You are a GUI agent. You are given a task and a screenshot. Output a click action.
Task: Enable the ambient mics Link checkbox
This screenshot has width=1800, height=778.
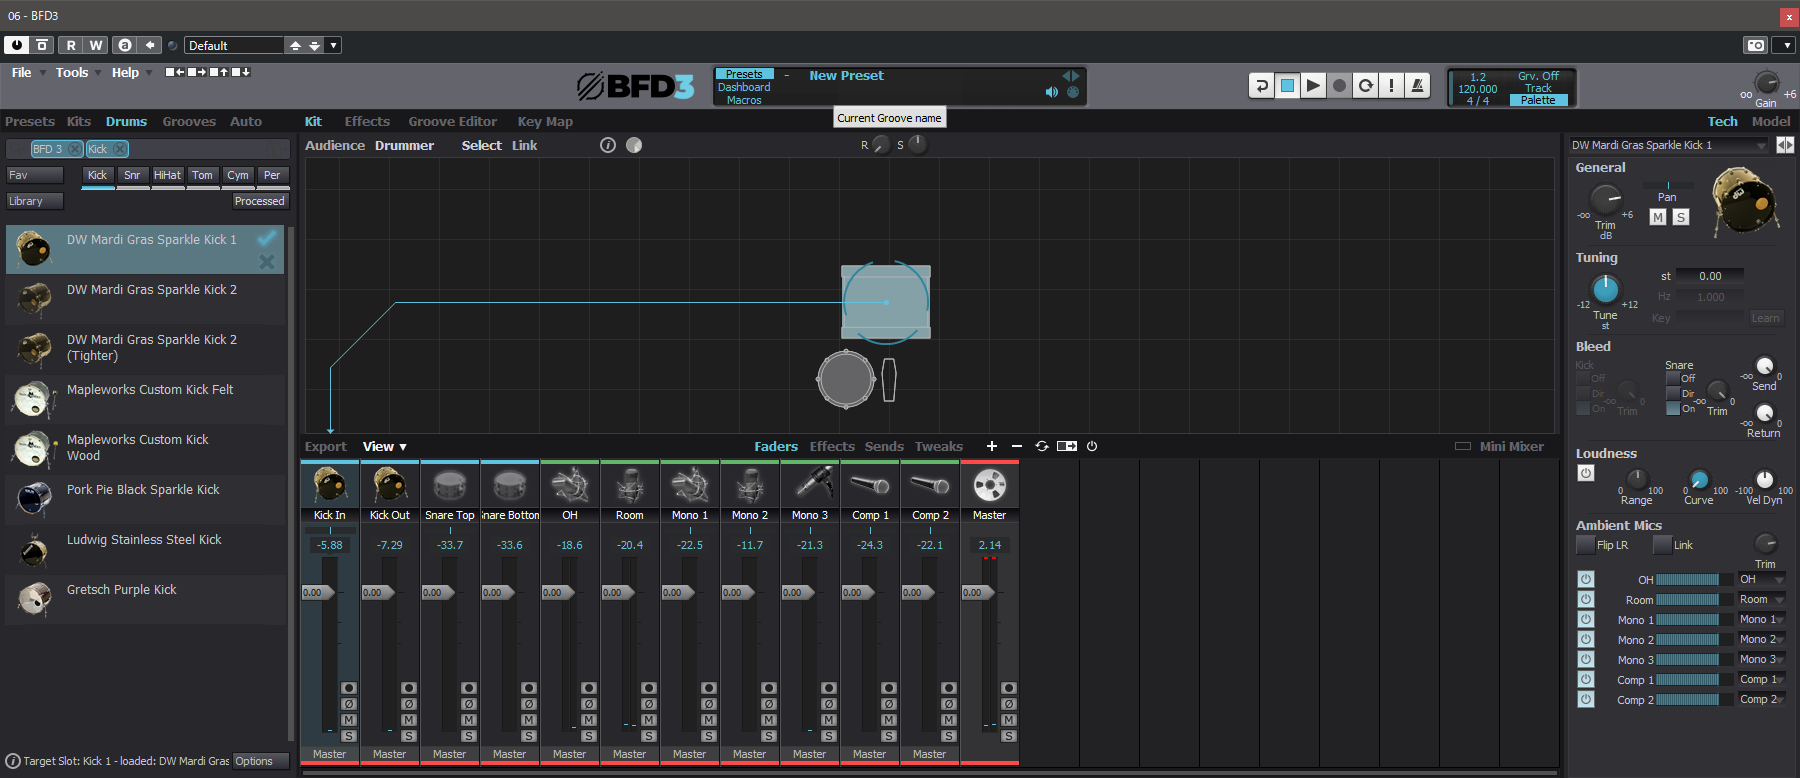tap(1662, 545)
